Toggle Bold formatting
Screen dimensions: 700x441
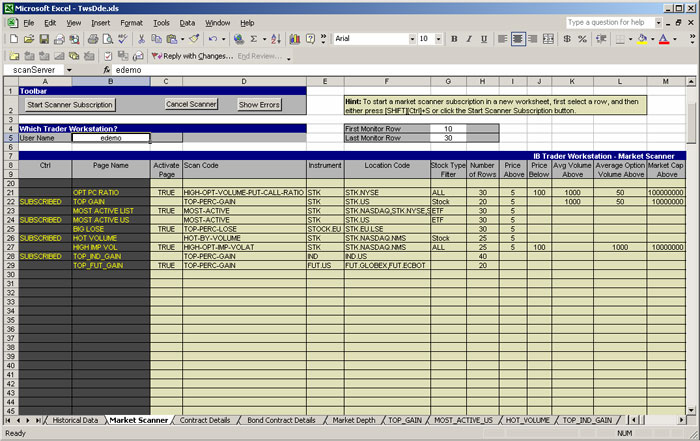click(x=454, y=39)
